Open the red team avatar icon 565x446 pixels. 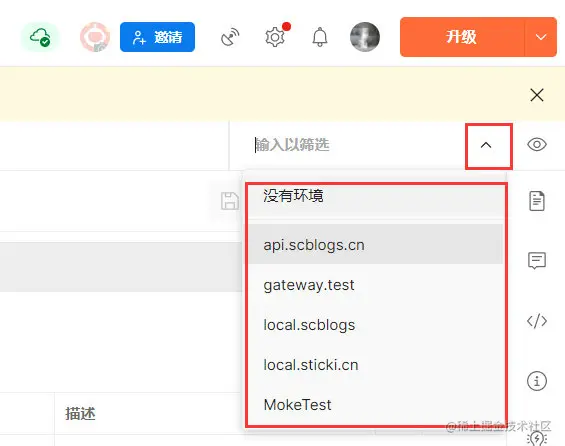[x=95, y=37]
